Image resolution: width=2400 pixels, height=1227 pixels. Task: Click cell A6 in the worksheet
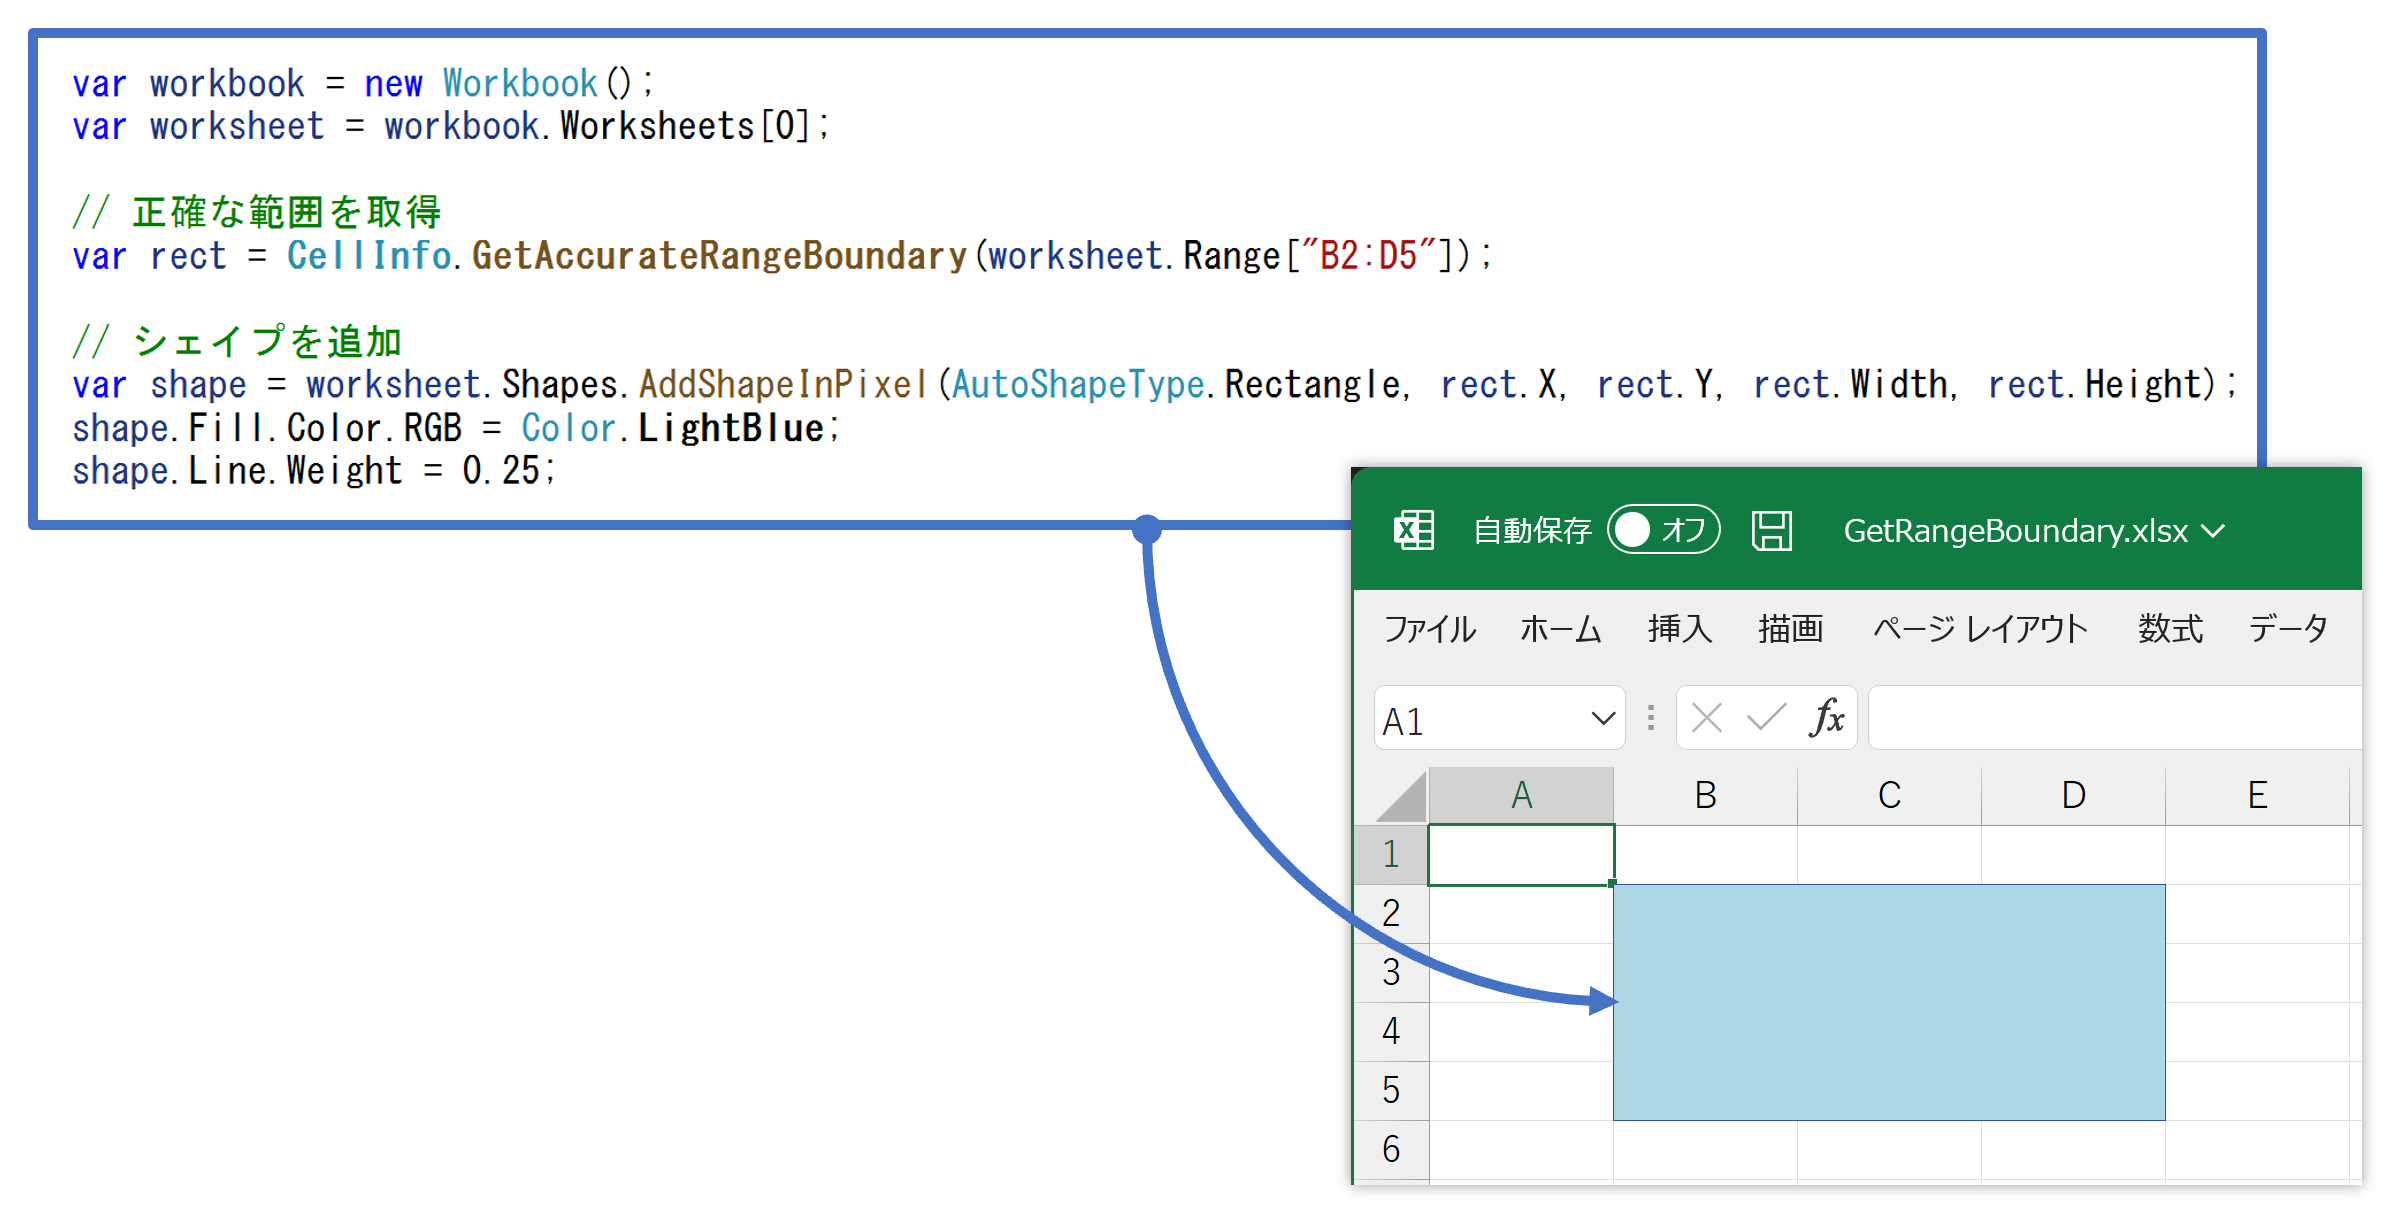pyautogui.click(x=1521, y=1150)
